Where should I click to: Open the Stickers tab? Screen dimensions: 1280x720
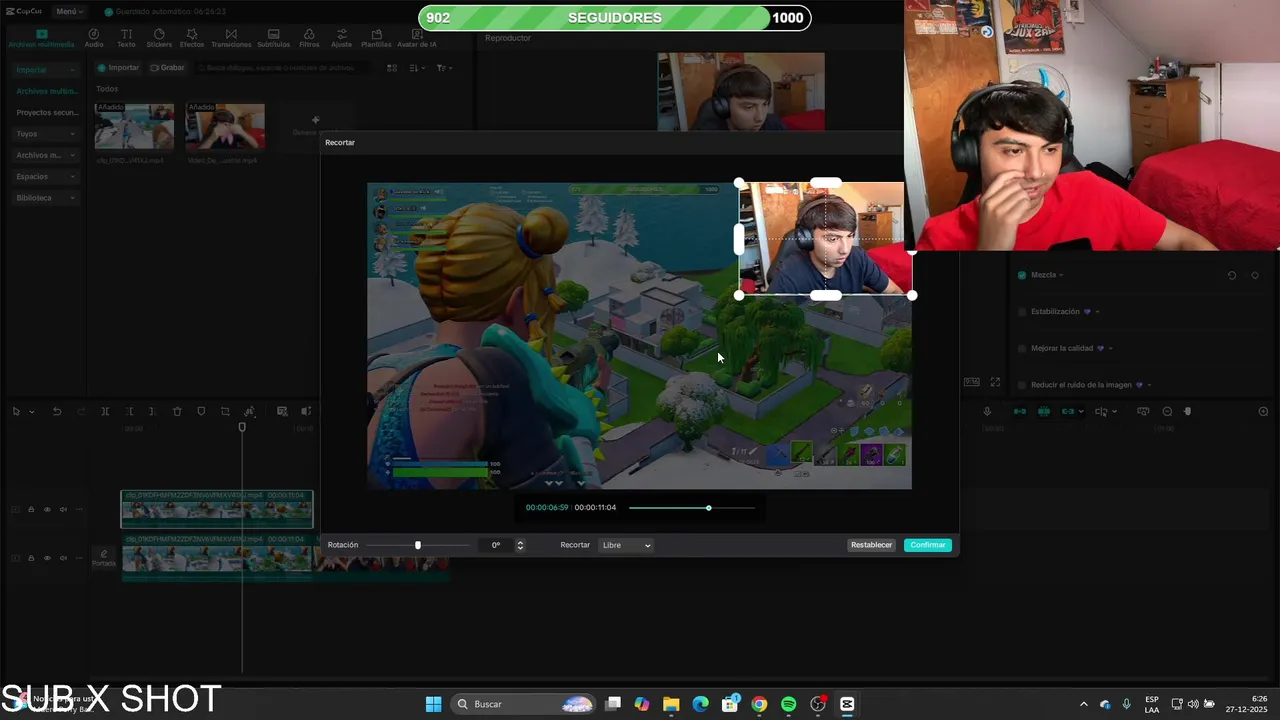click(159, 38)
